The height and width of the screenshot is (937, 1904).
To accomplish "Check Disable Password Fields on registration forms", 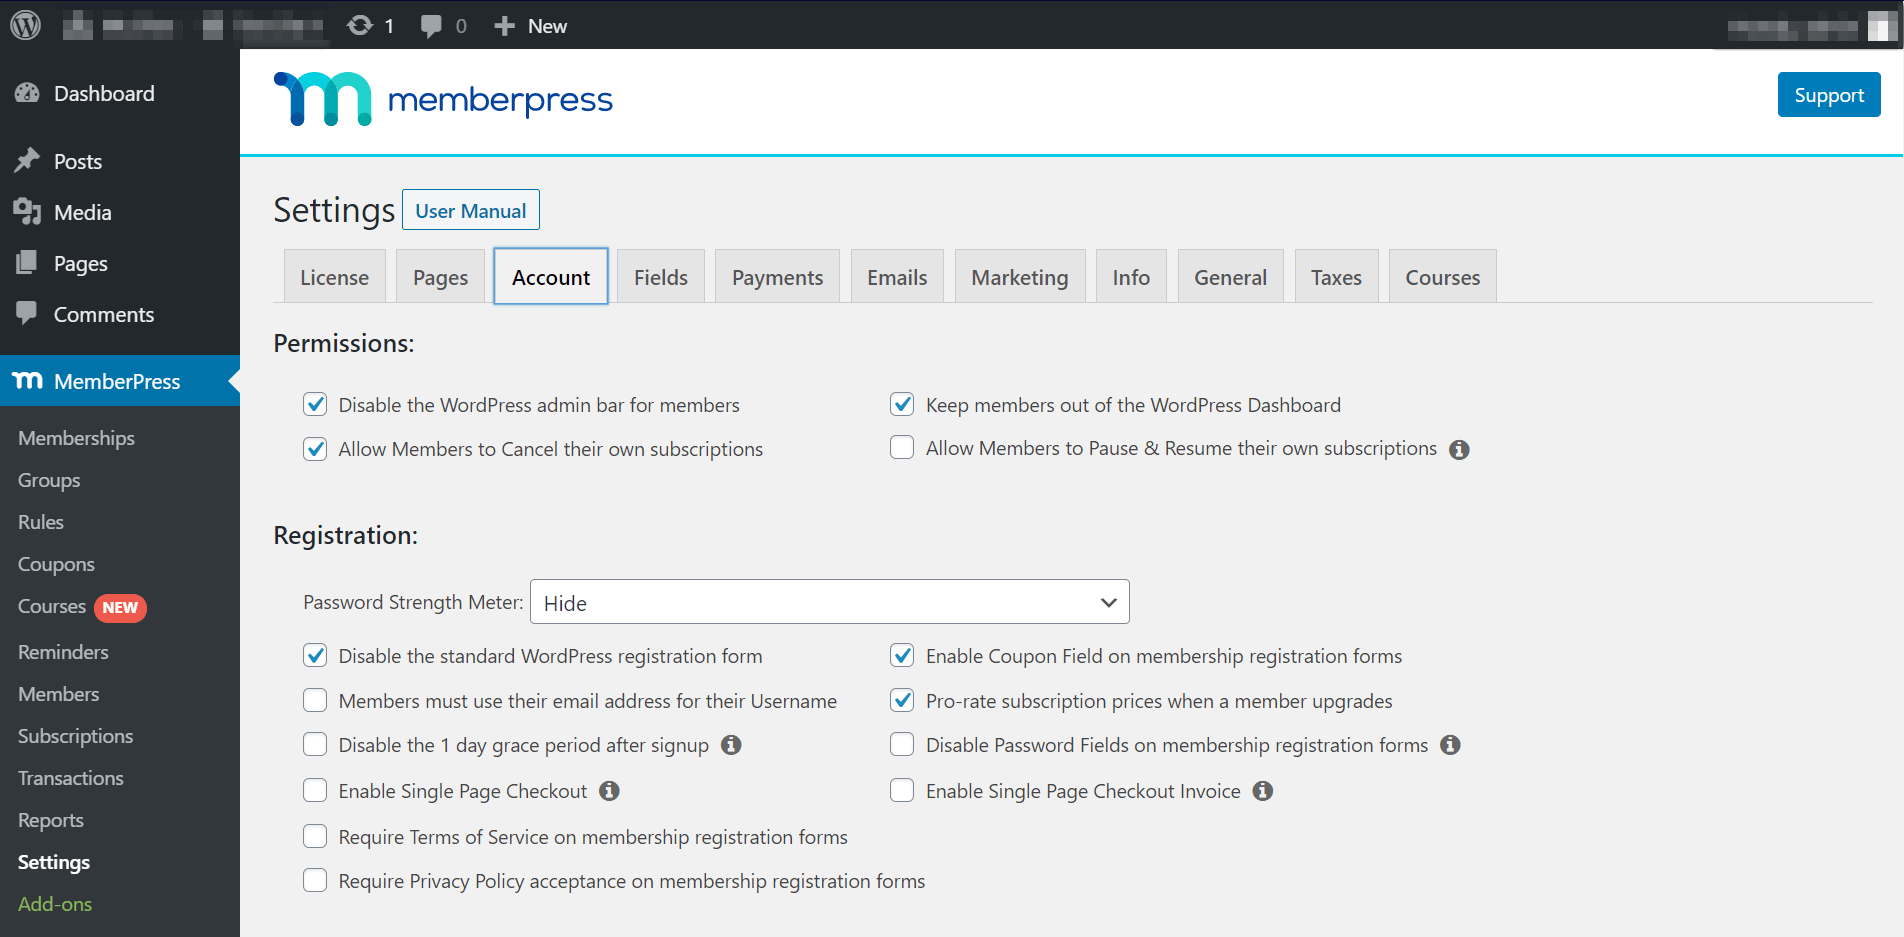I will (x=902, y=744).
